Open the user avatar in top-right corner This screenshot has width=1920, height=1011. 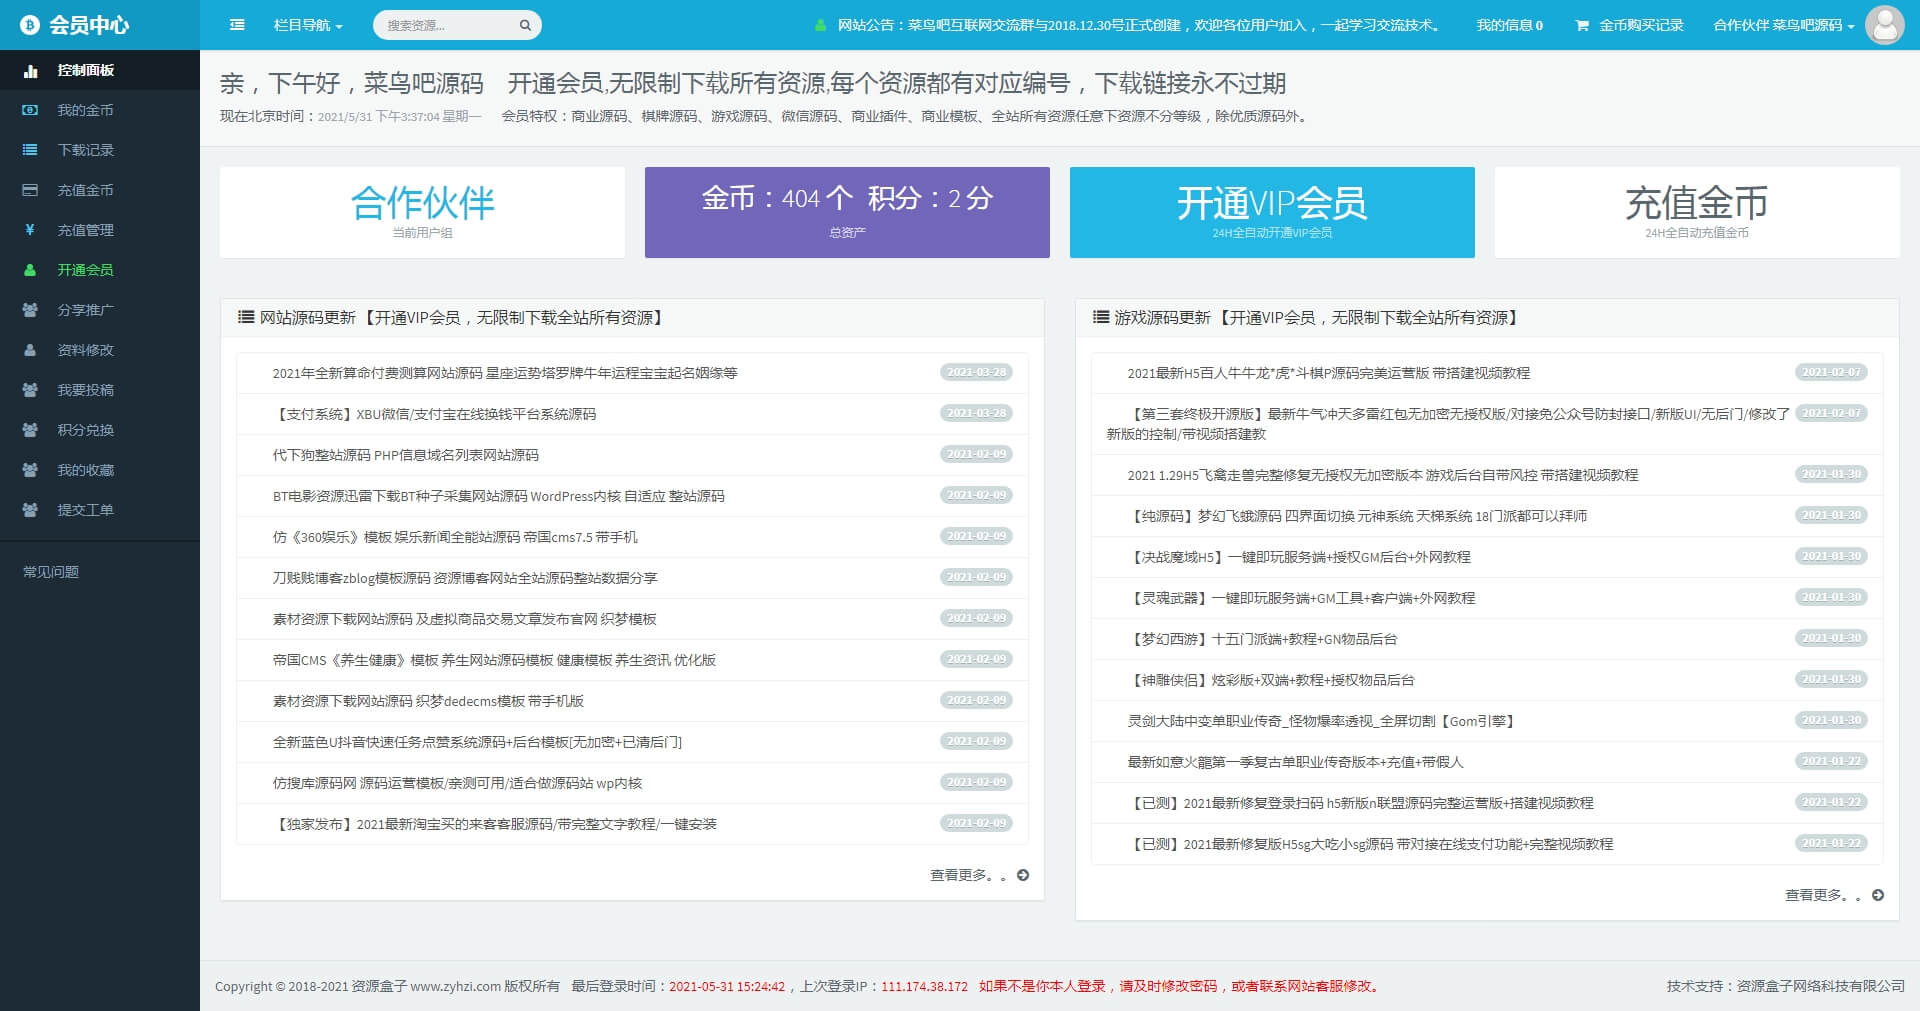click(1884, 25)
